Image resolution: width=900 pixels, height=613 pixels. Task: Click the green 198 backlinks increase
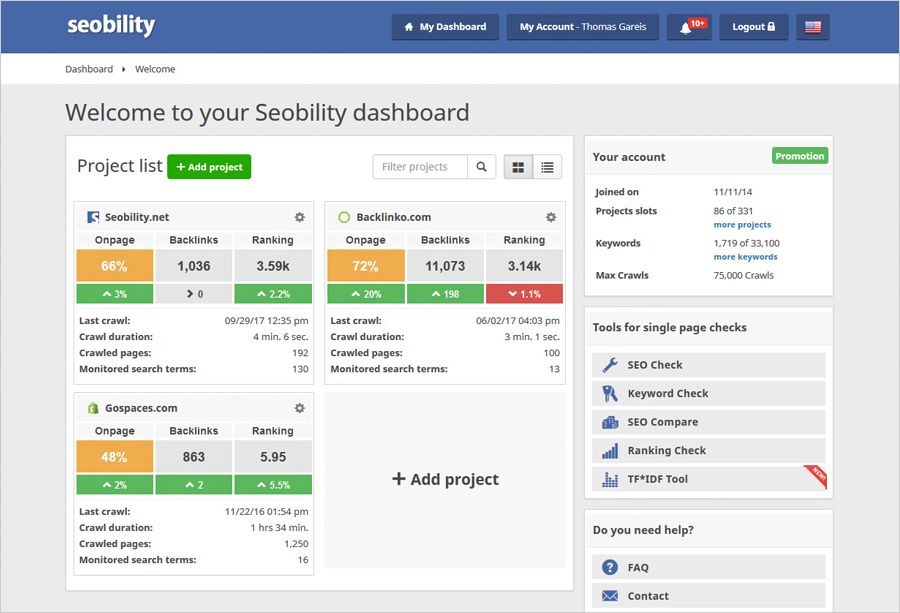445,294
